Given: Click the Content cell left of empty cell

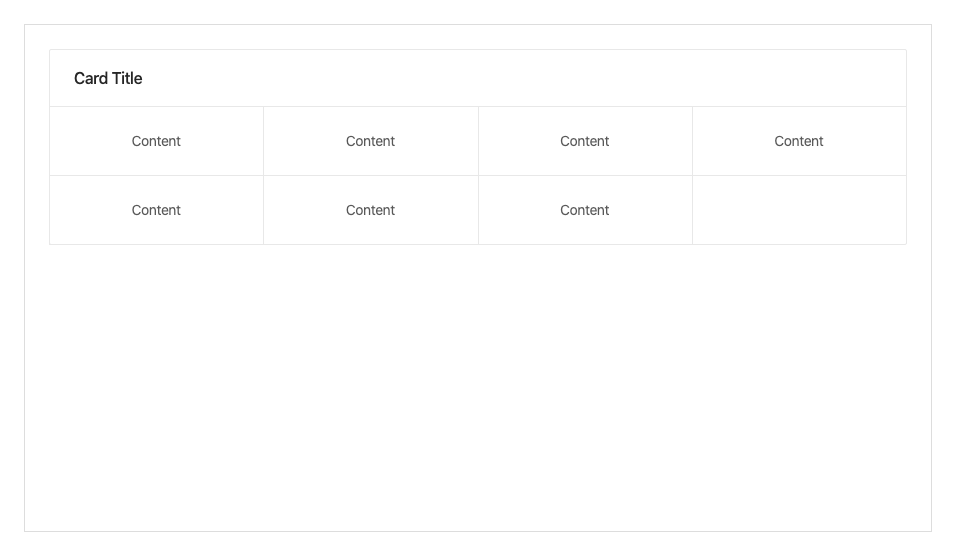Looking at the screenshot, I should pos(584,210).
